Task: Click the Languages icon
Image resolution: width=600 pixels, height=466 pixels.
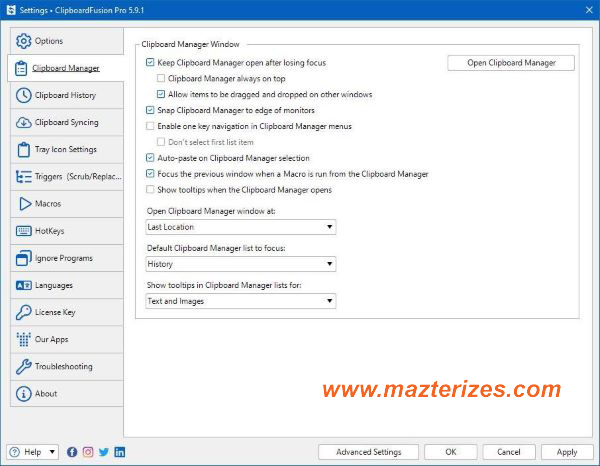Action: pos(23,285)
